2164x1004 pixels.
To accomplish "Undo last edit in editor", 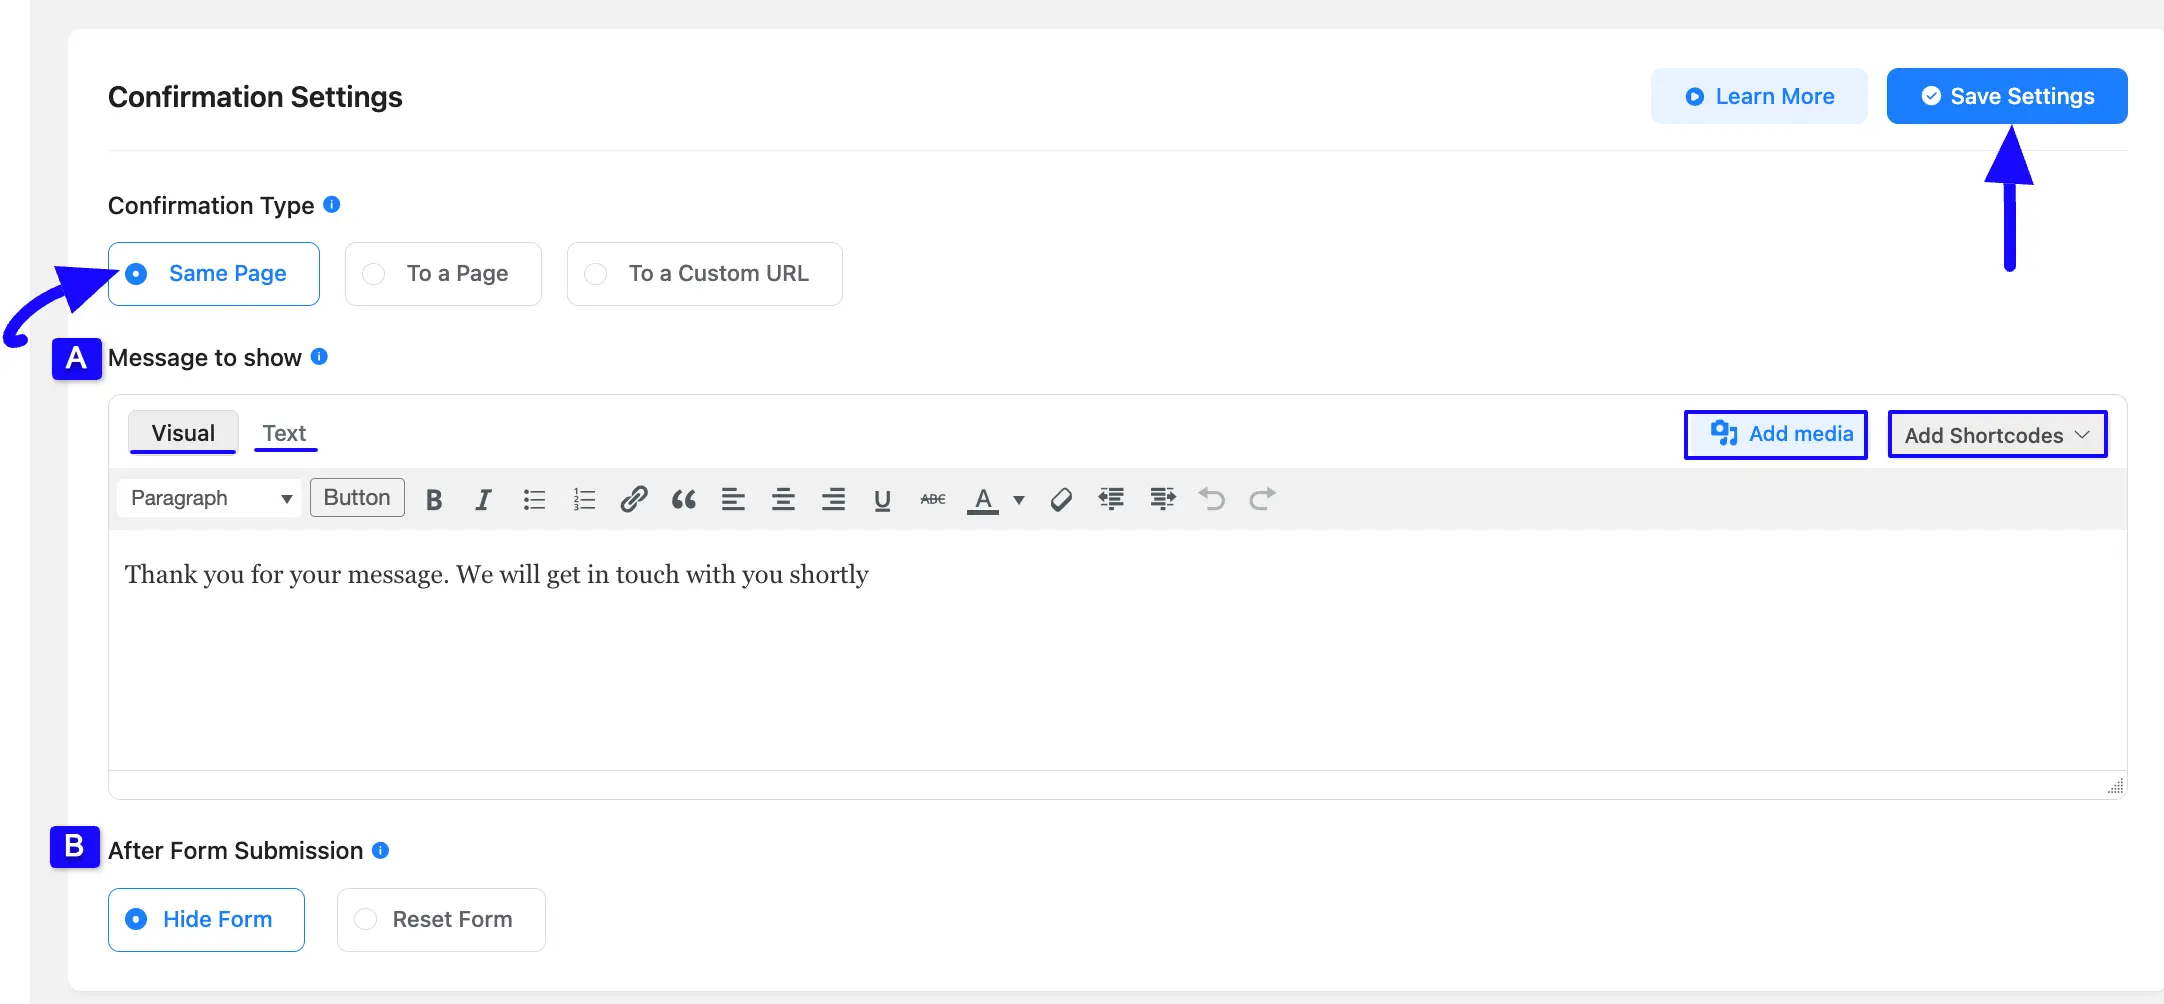I will click(1212, 499).
